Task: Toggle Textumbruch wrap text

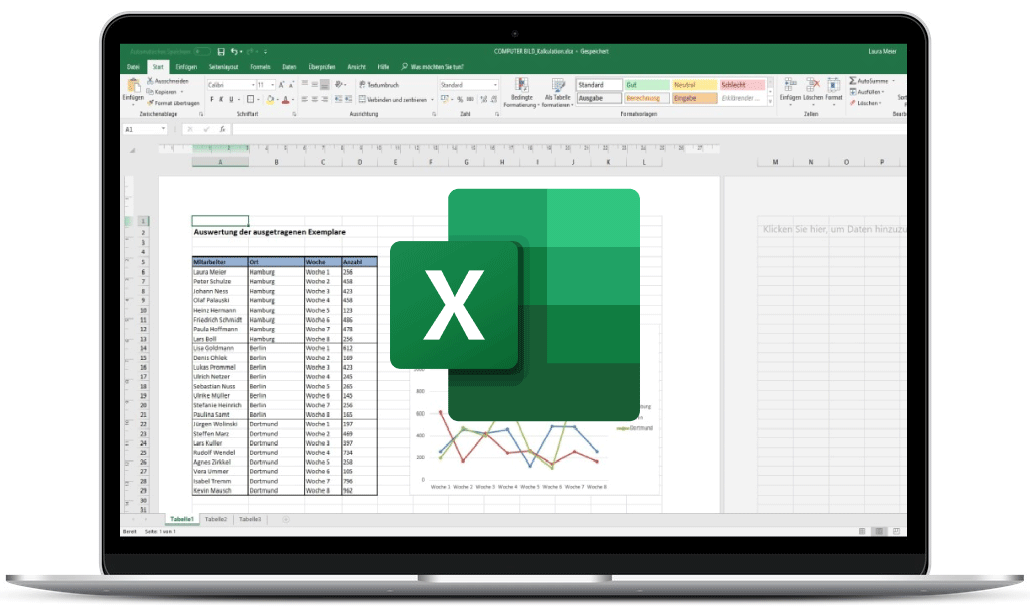Action: click(379, 85)
